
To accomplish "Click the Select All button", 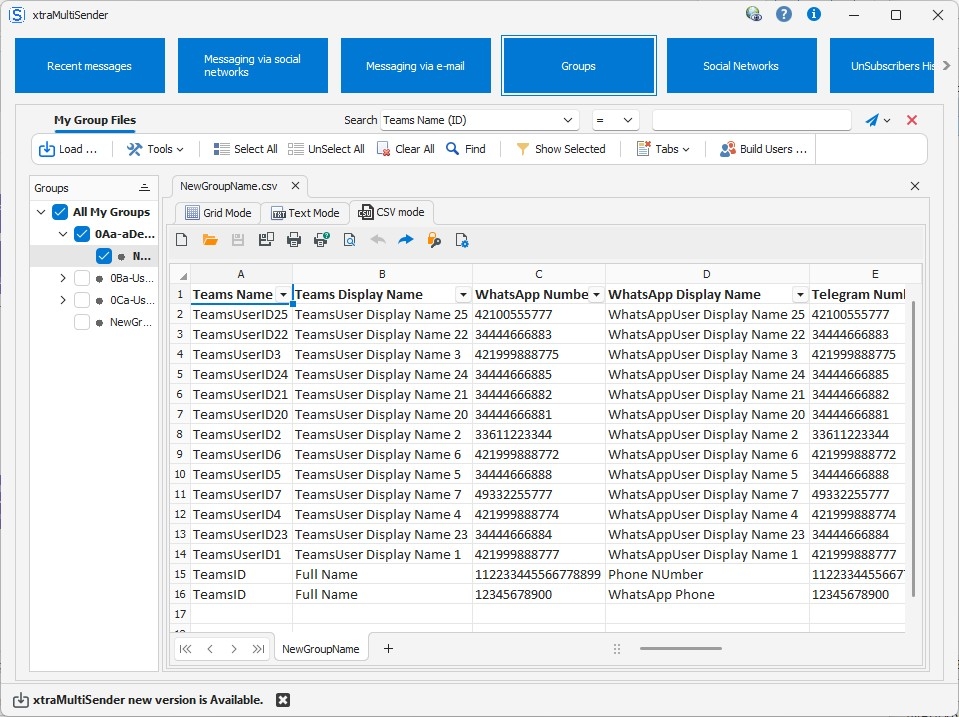I will 245,149.
